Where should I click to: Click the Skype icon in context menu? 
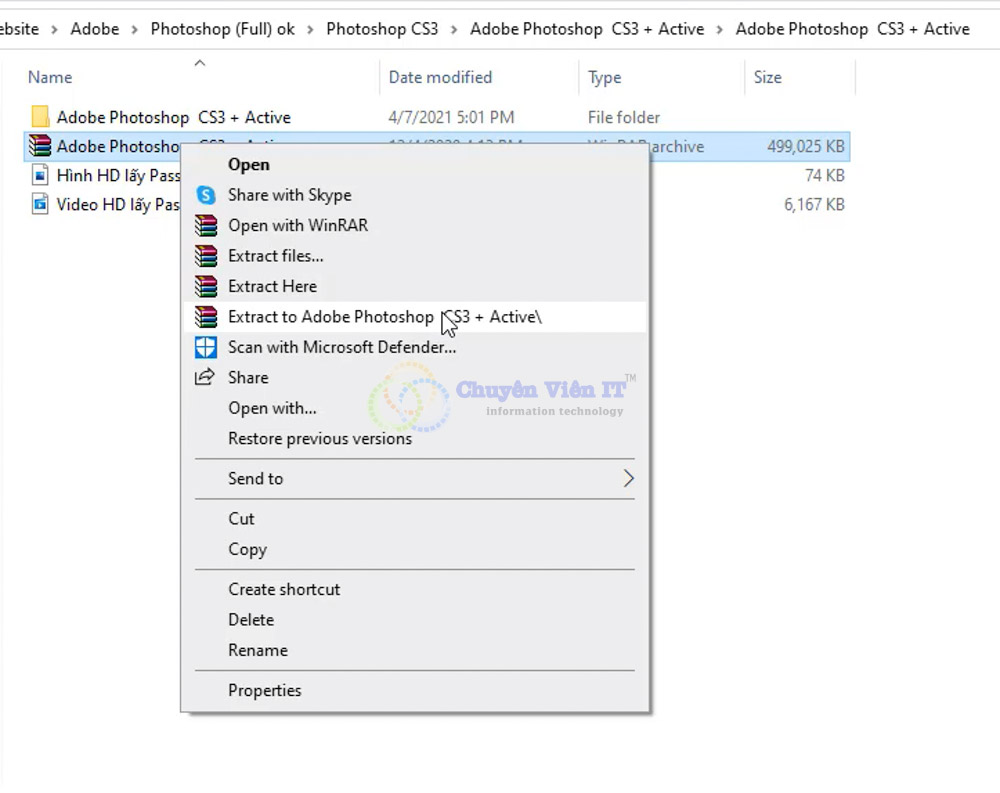(x=205, y=195)
